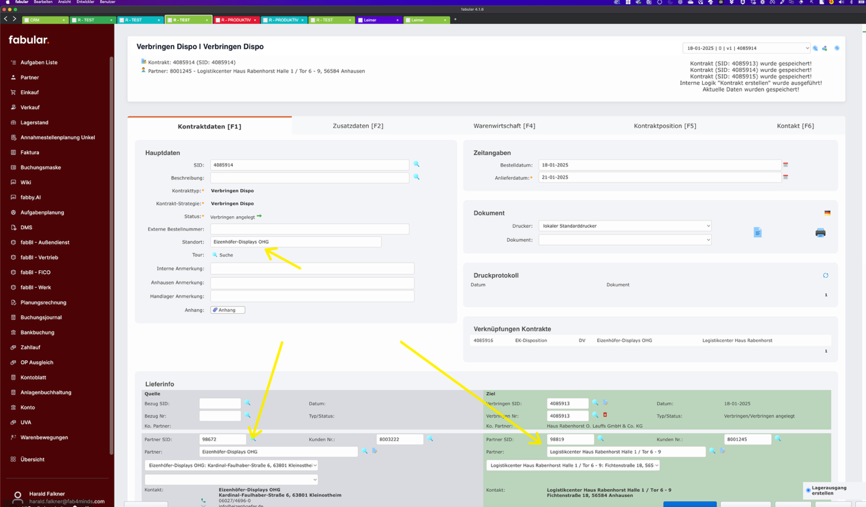Click the Tour Suche magnifier icon
This screenshot has height=507, width=866.
click(x=214, y=255)
